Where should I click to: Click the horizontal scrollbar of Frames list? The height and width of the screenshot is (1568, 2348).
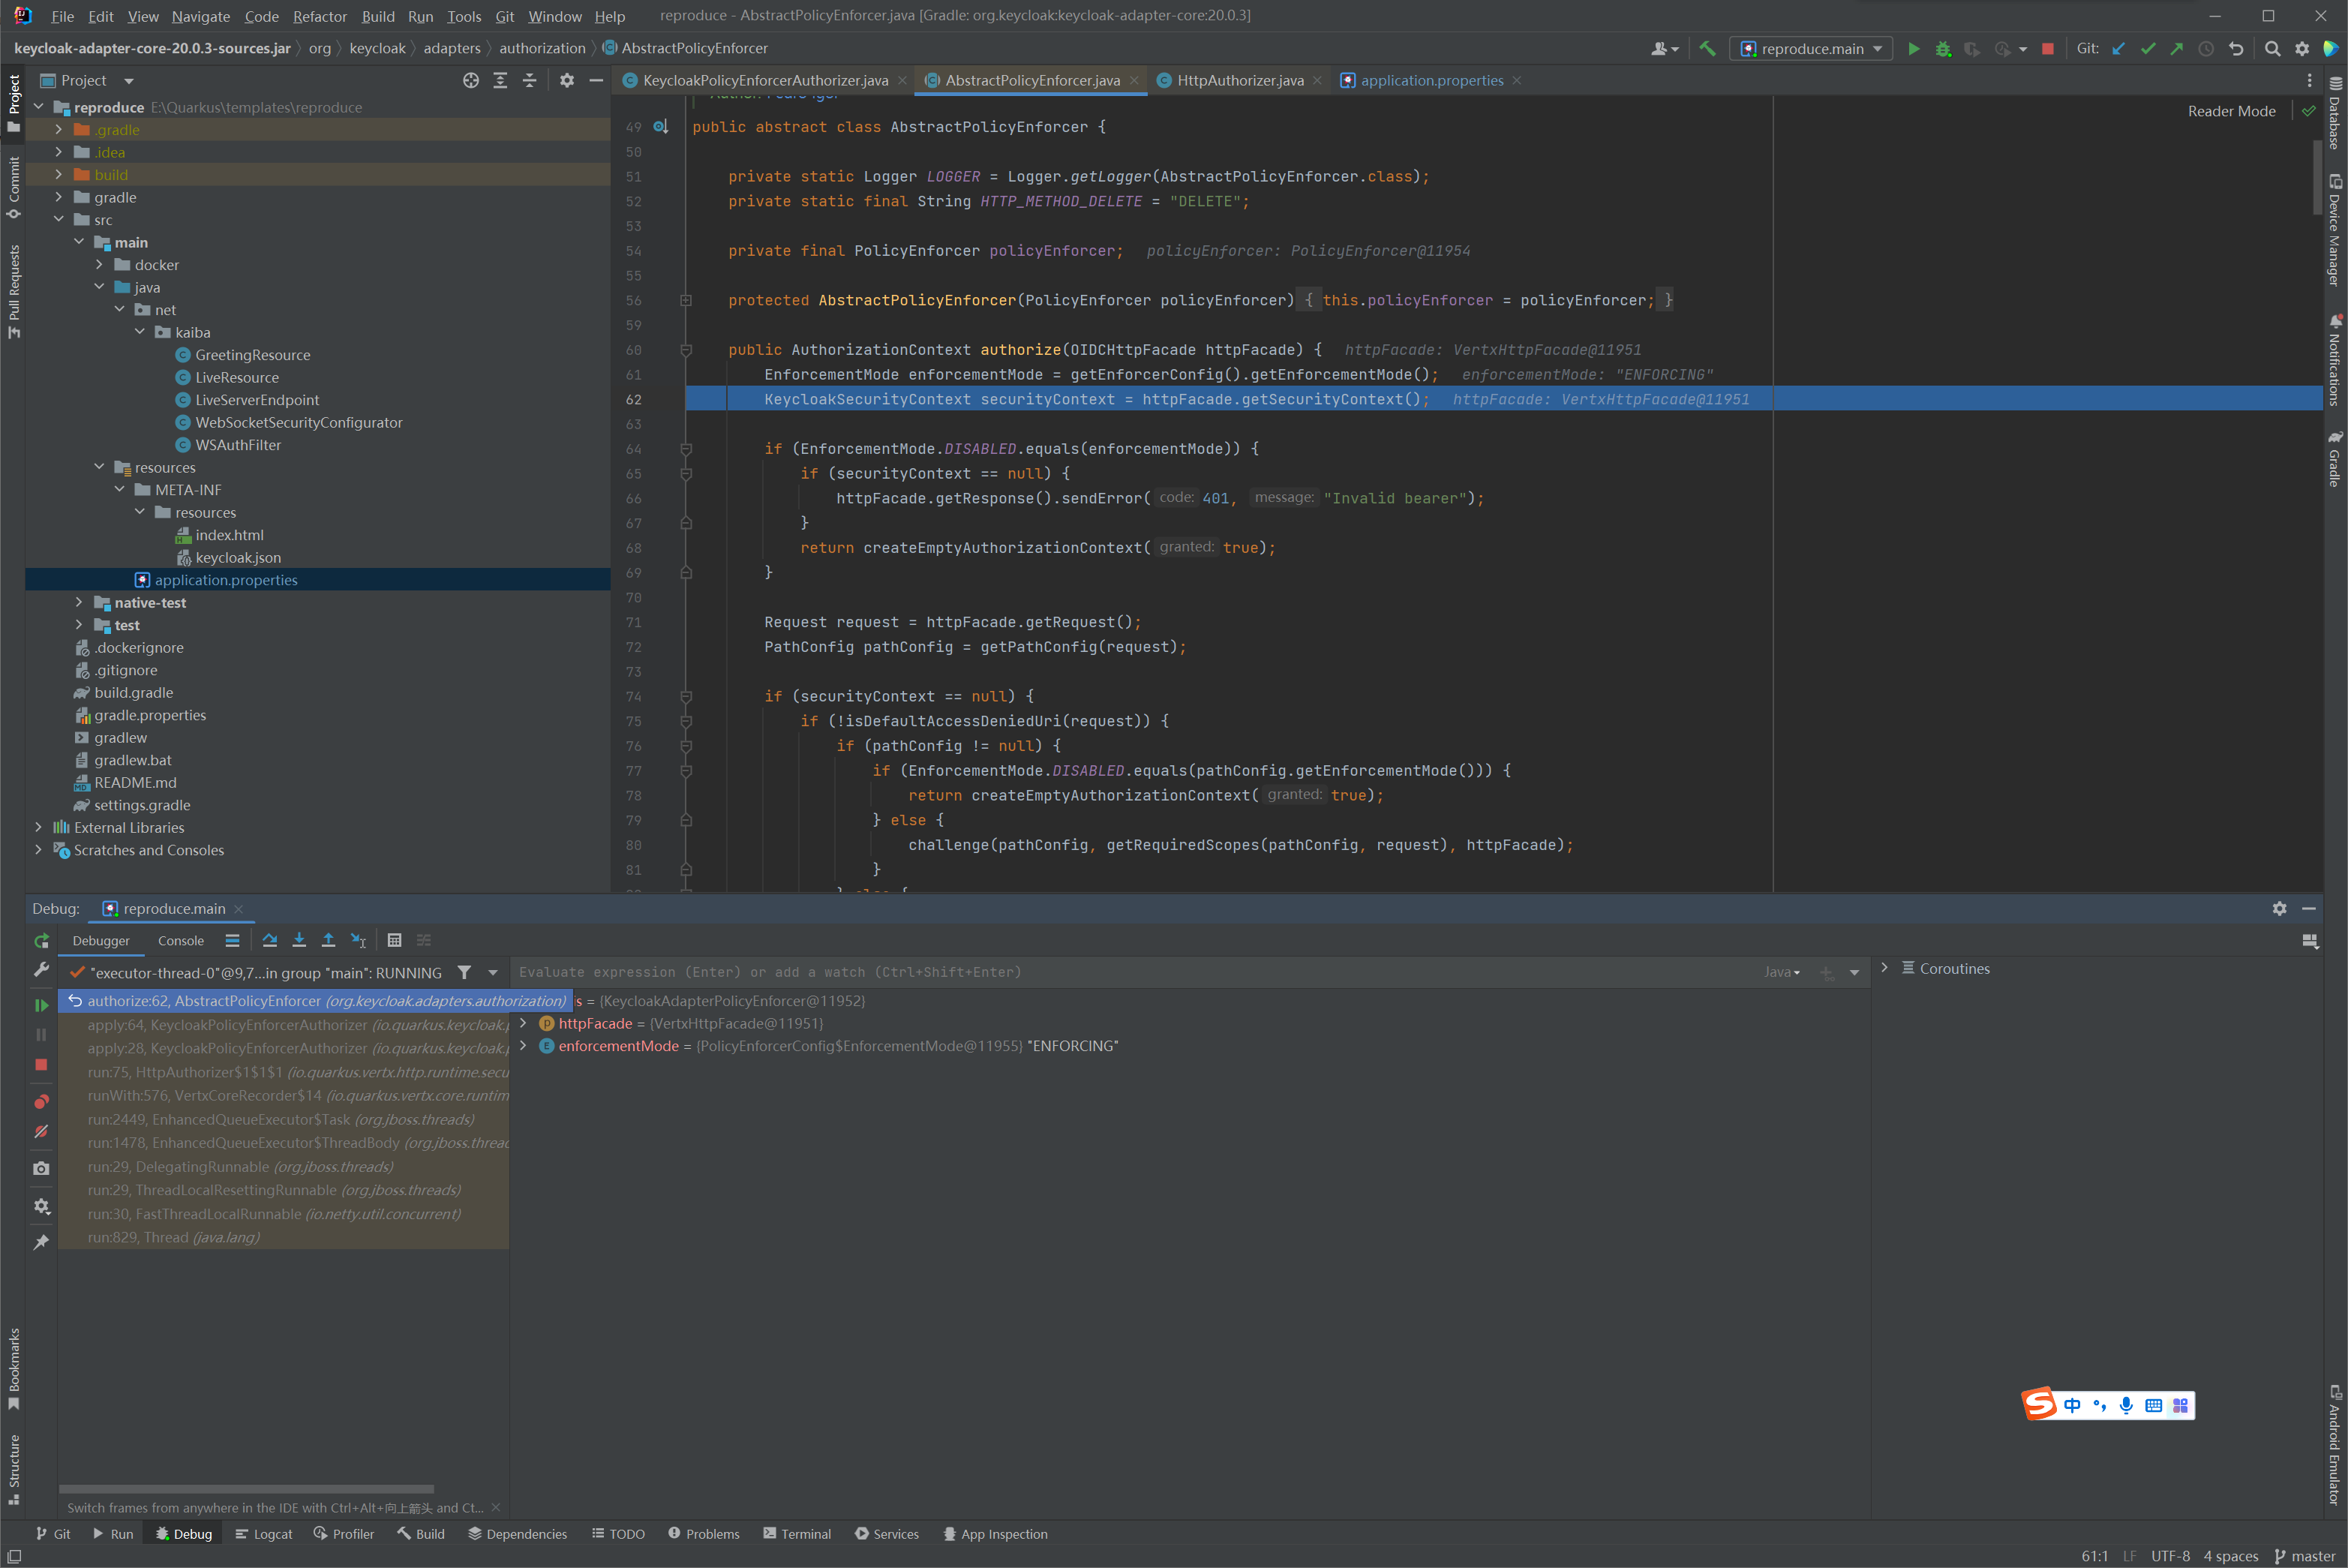(246, 1488)
